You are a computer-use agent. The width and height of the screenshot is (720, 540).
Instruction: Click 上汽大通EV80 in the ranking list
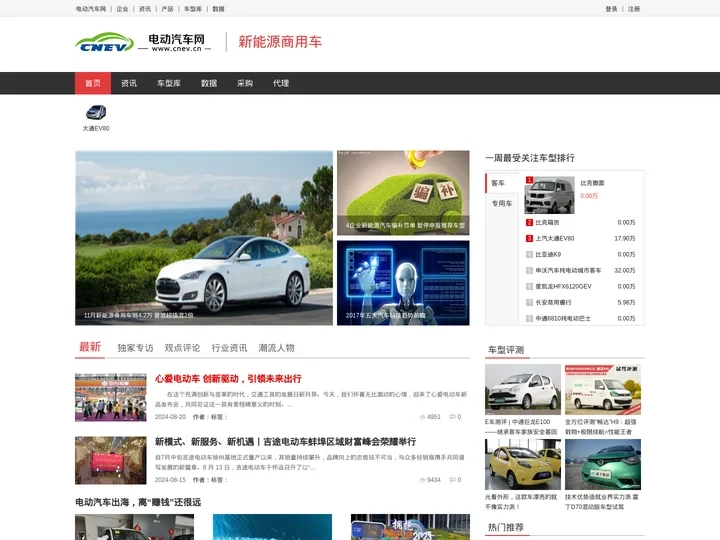(x=555, y=238)
